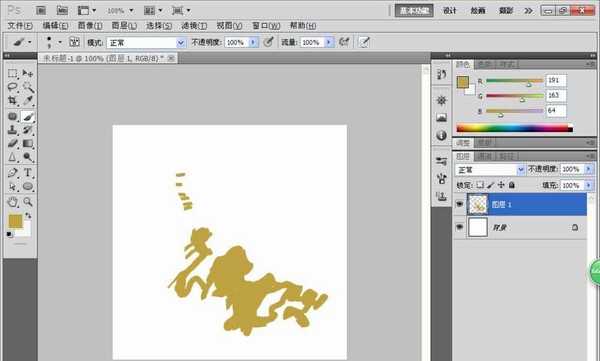This screenshot has width=600, height=361.
Task: Open the 编辑(E) menu
Action: [55, 26]
